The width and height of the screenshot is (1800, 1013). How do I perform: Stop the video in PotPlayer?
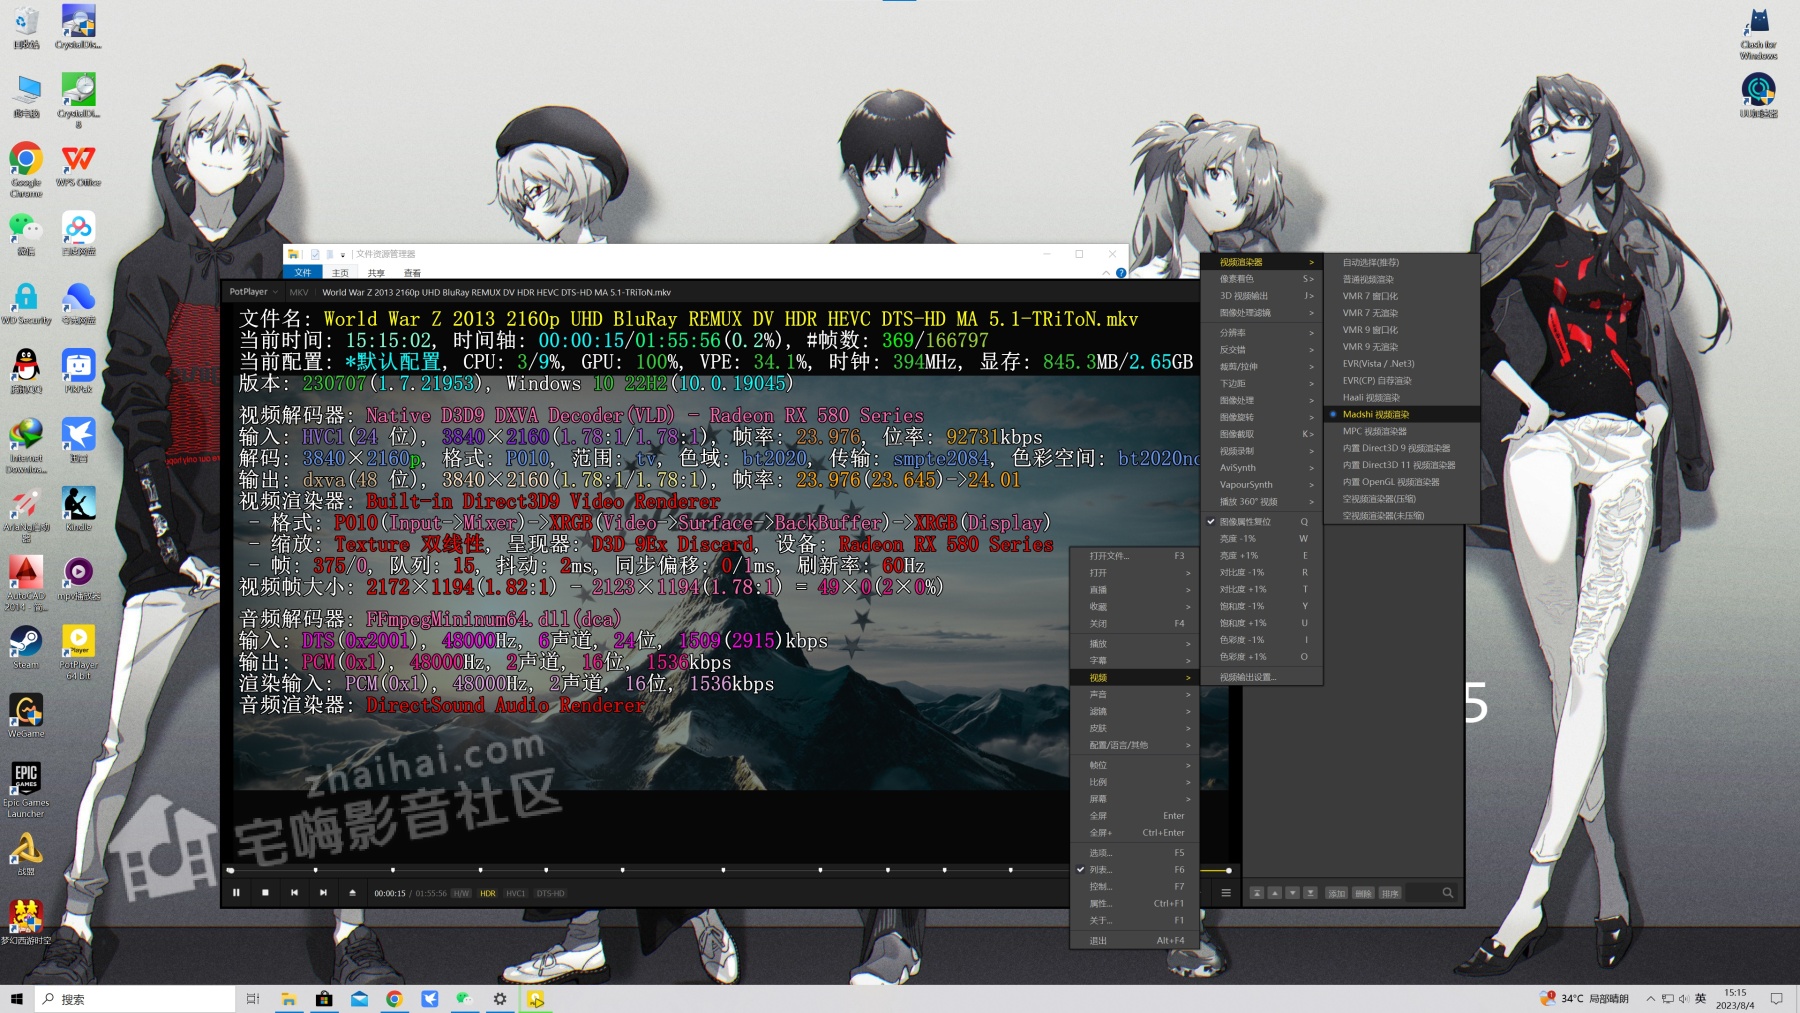pos(265,893)
